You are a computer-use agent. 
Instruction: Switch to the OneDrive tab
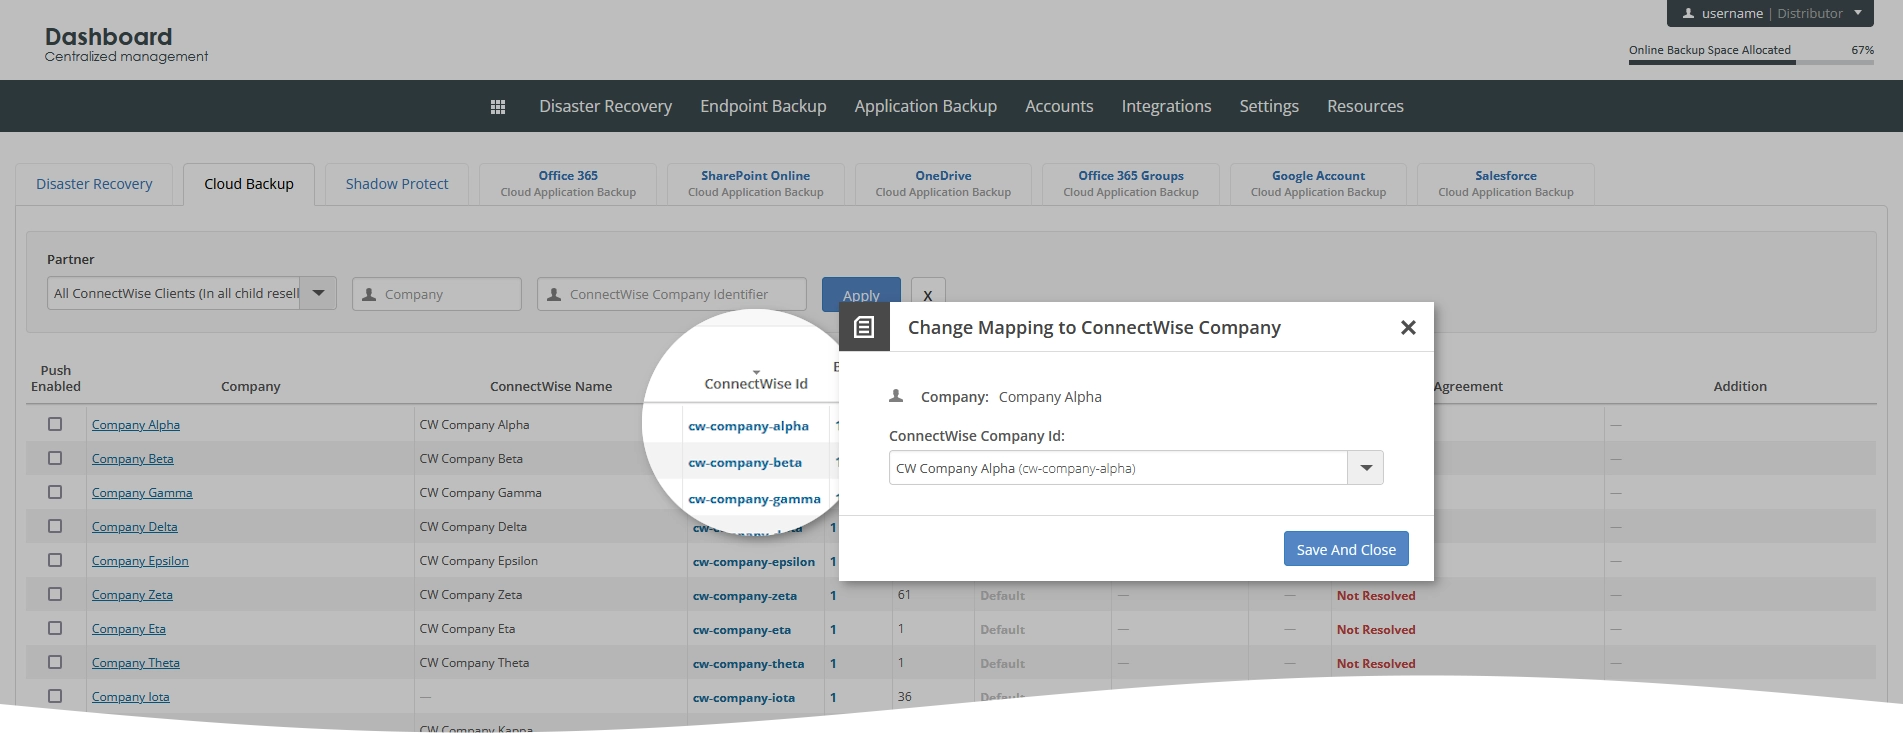tap(943, 184)
